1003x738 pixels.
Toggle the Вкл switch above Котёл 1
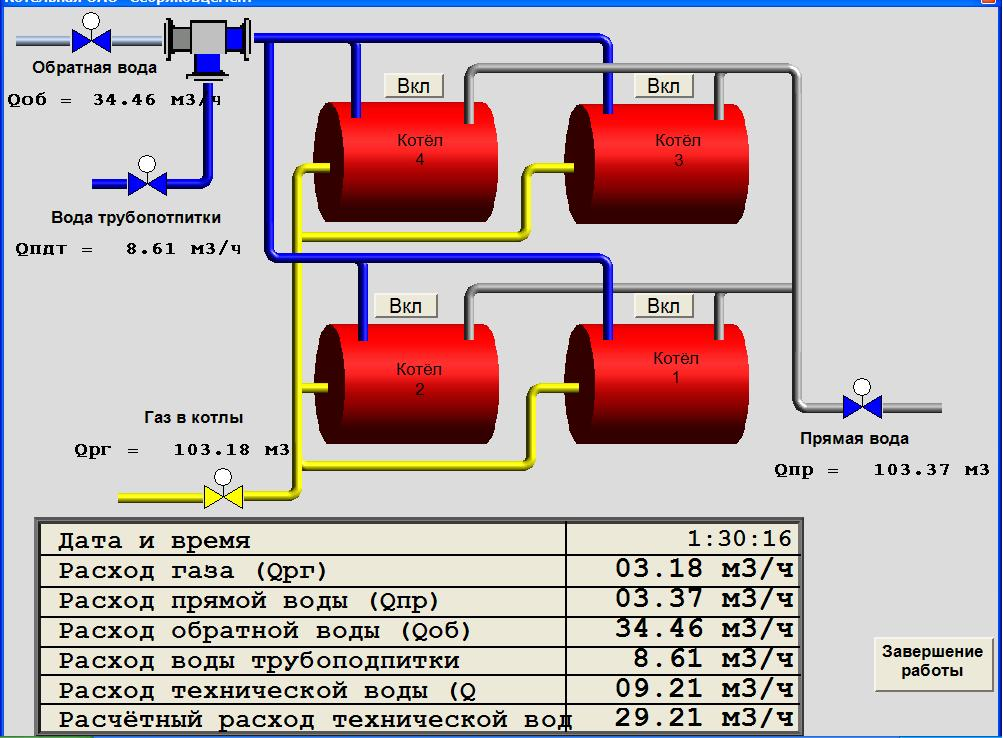(x=663, y=305)
